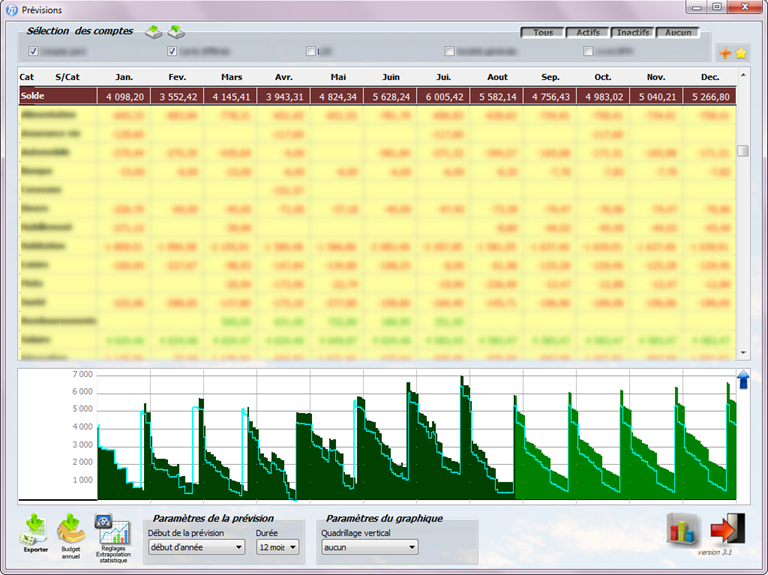Click the S/Cat column header

[x=68, y=77]
